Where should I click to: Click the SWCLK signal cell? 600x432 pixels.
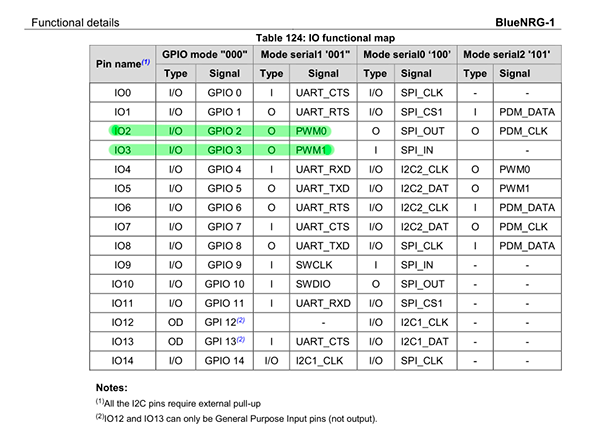[310, 264]
